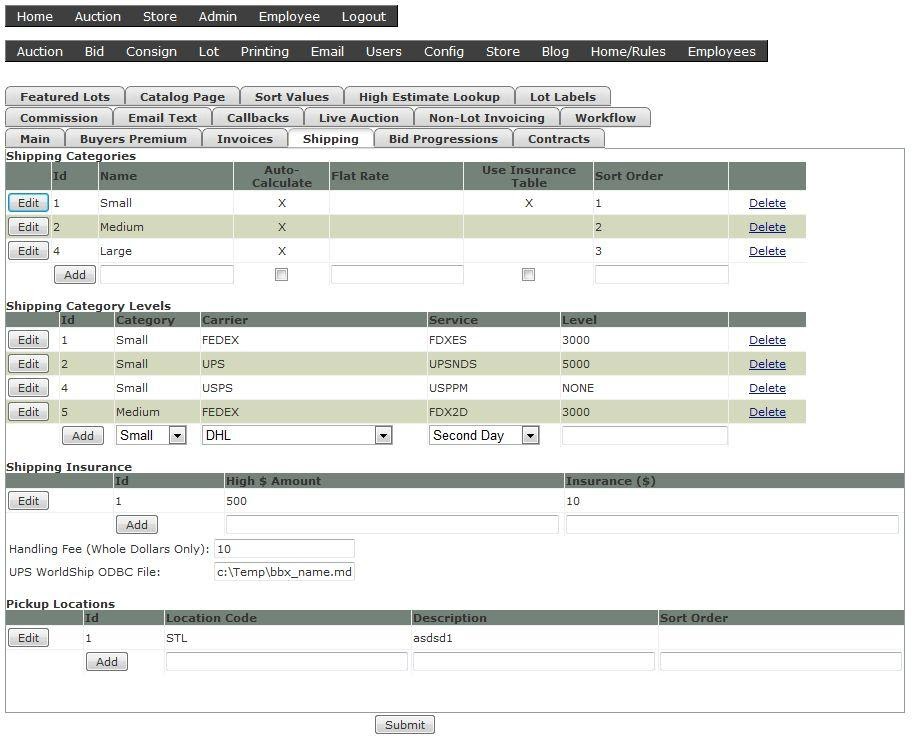Open the top Store menu beside Admin
The height and width of the screenshot is (738, 917).
pos(160,16)
